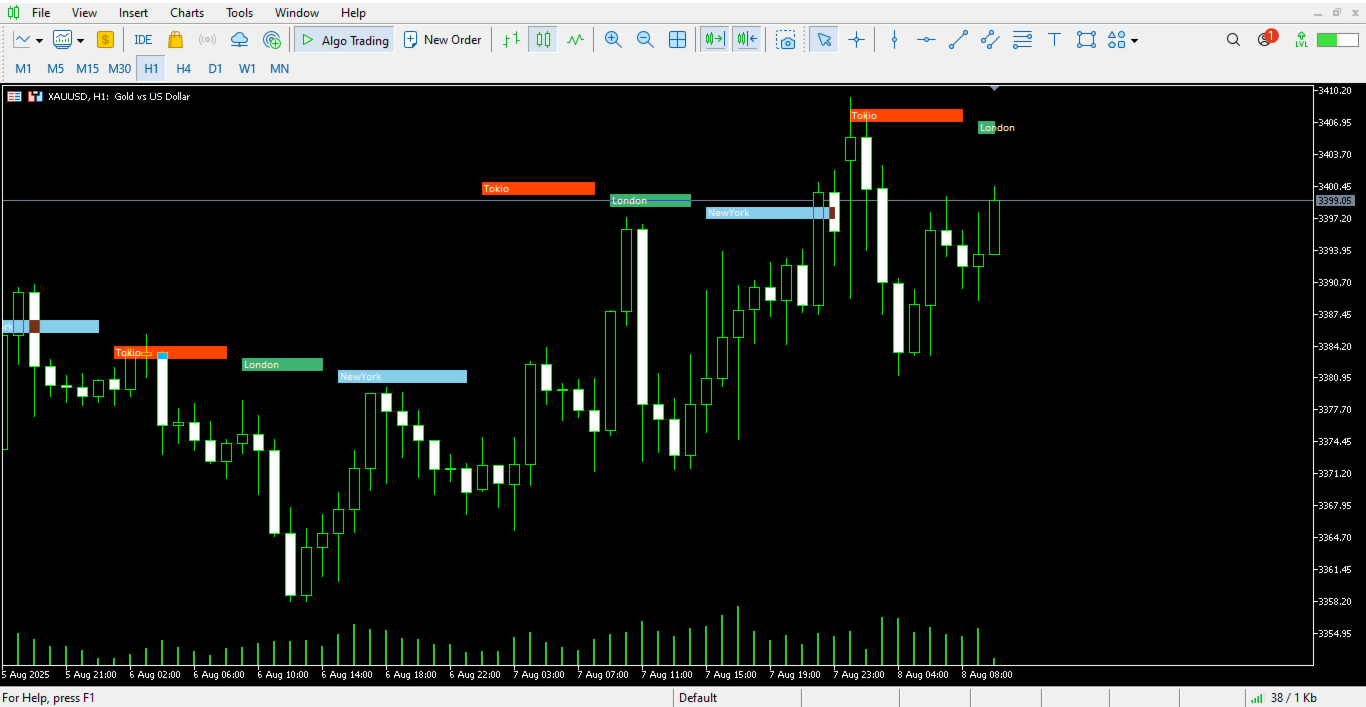Open the Insert menu

(x=133, y=13)
